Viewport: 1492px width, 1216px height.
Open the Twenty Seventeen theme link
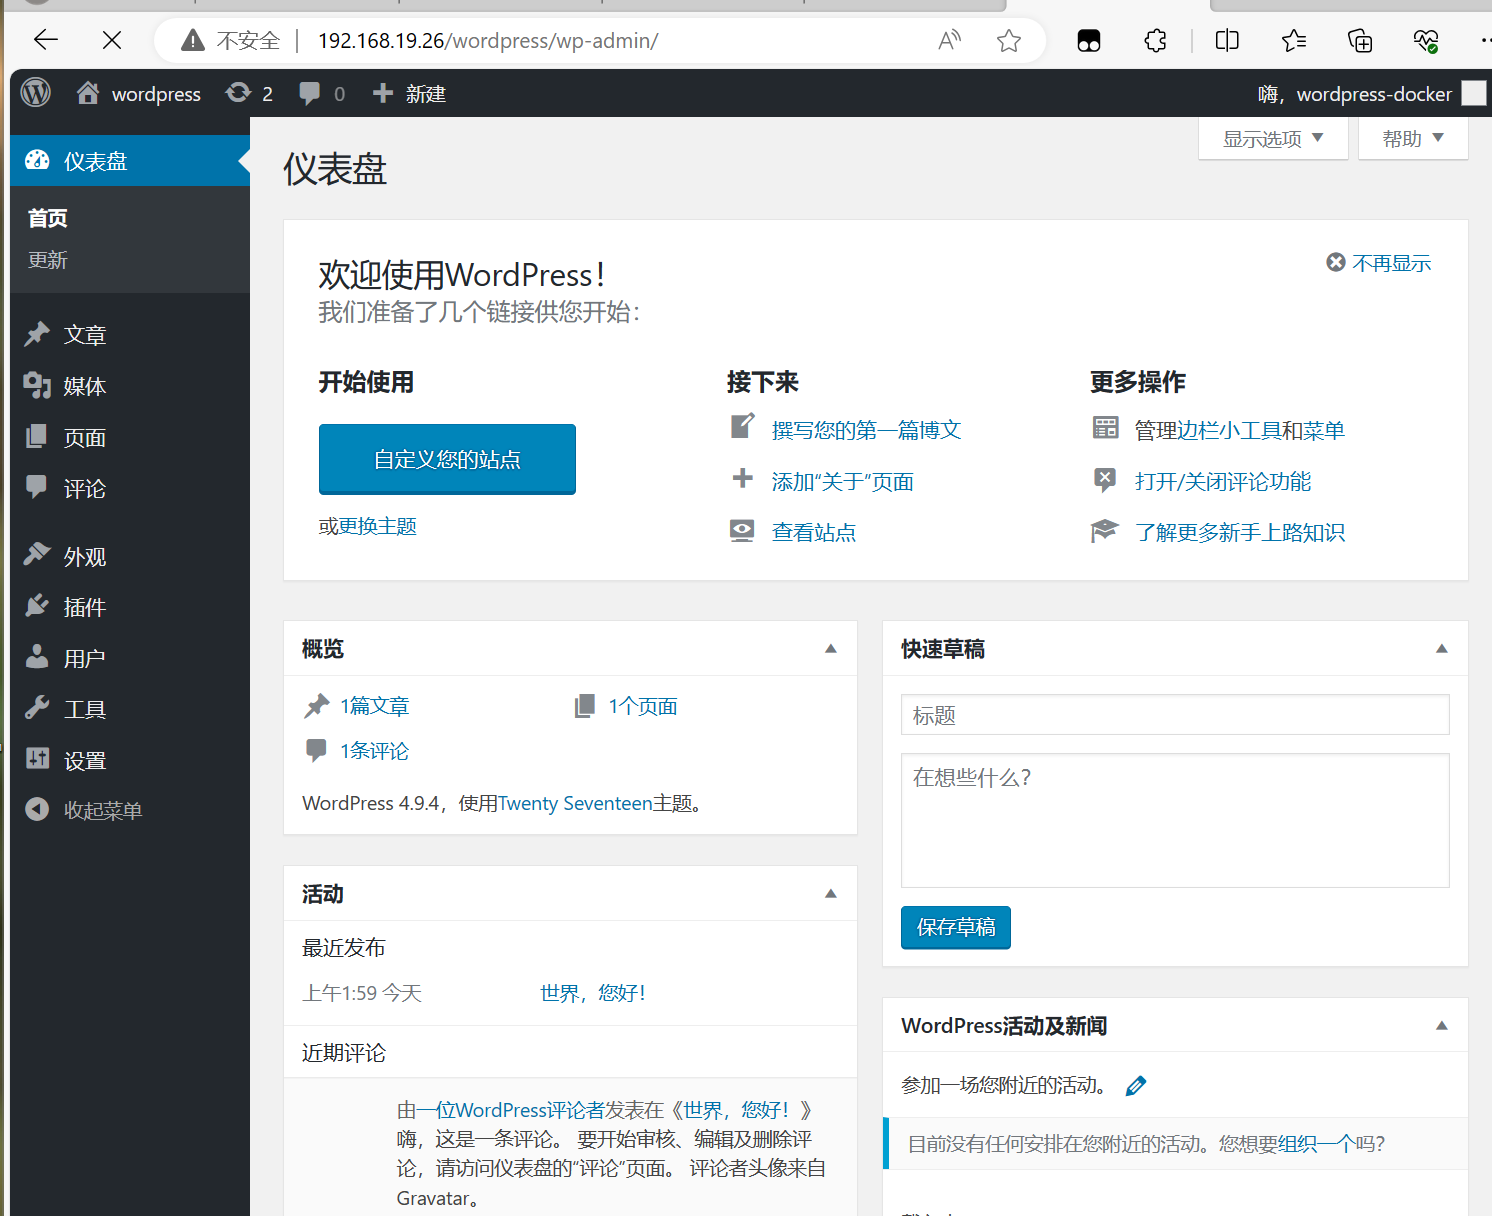pos(575,803)
